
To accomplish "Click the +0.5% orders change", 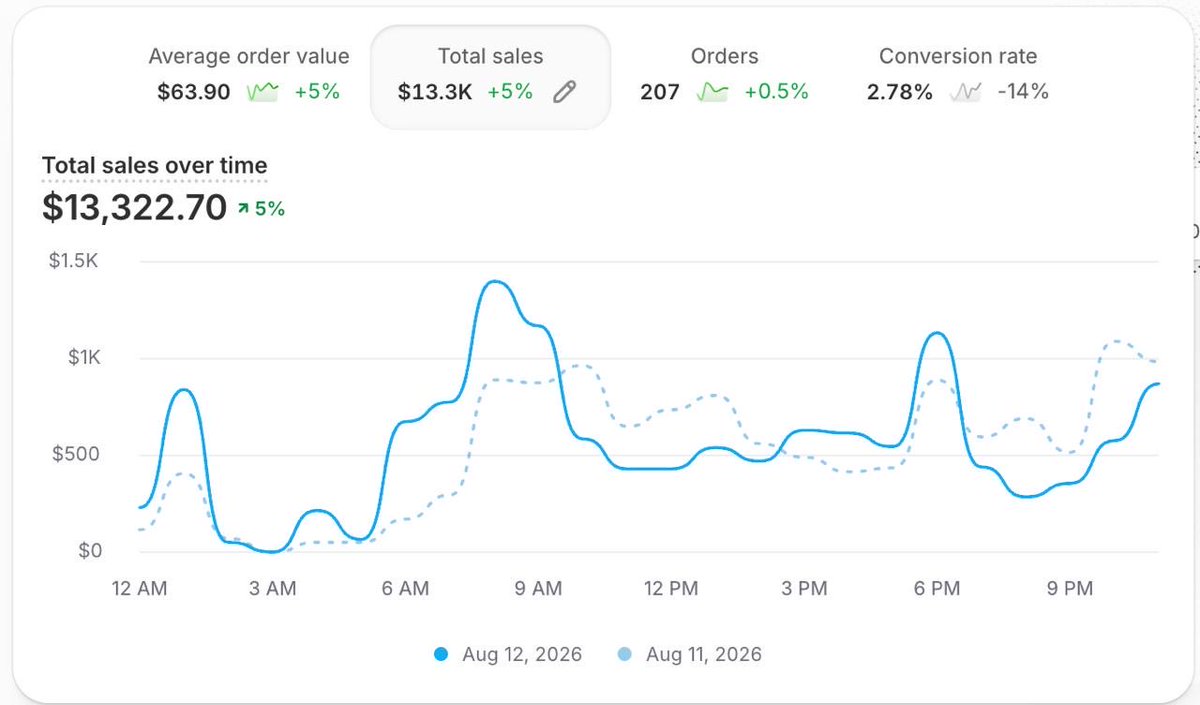I will 777,93.
